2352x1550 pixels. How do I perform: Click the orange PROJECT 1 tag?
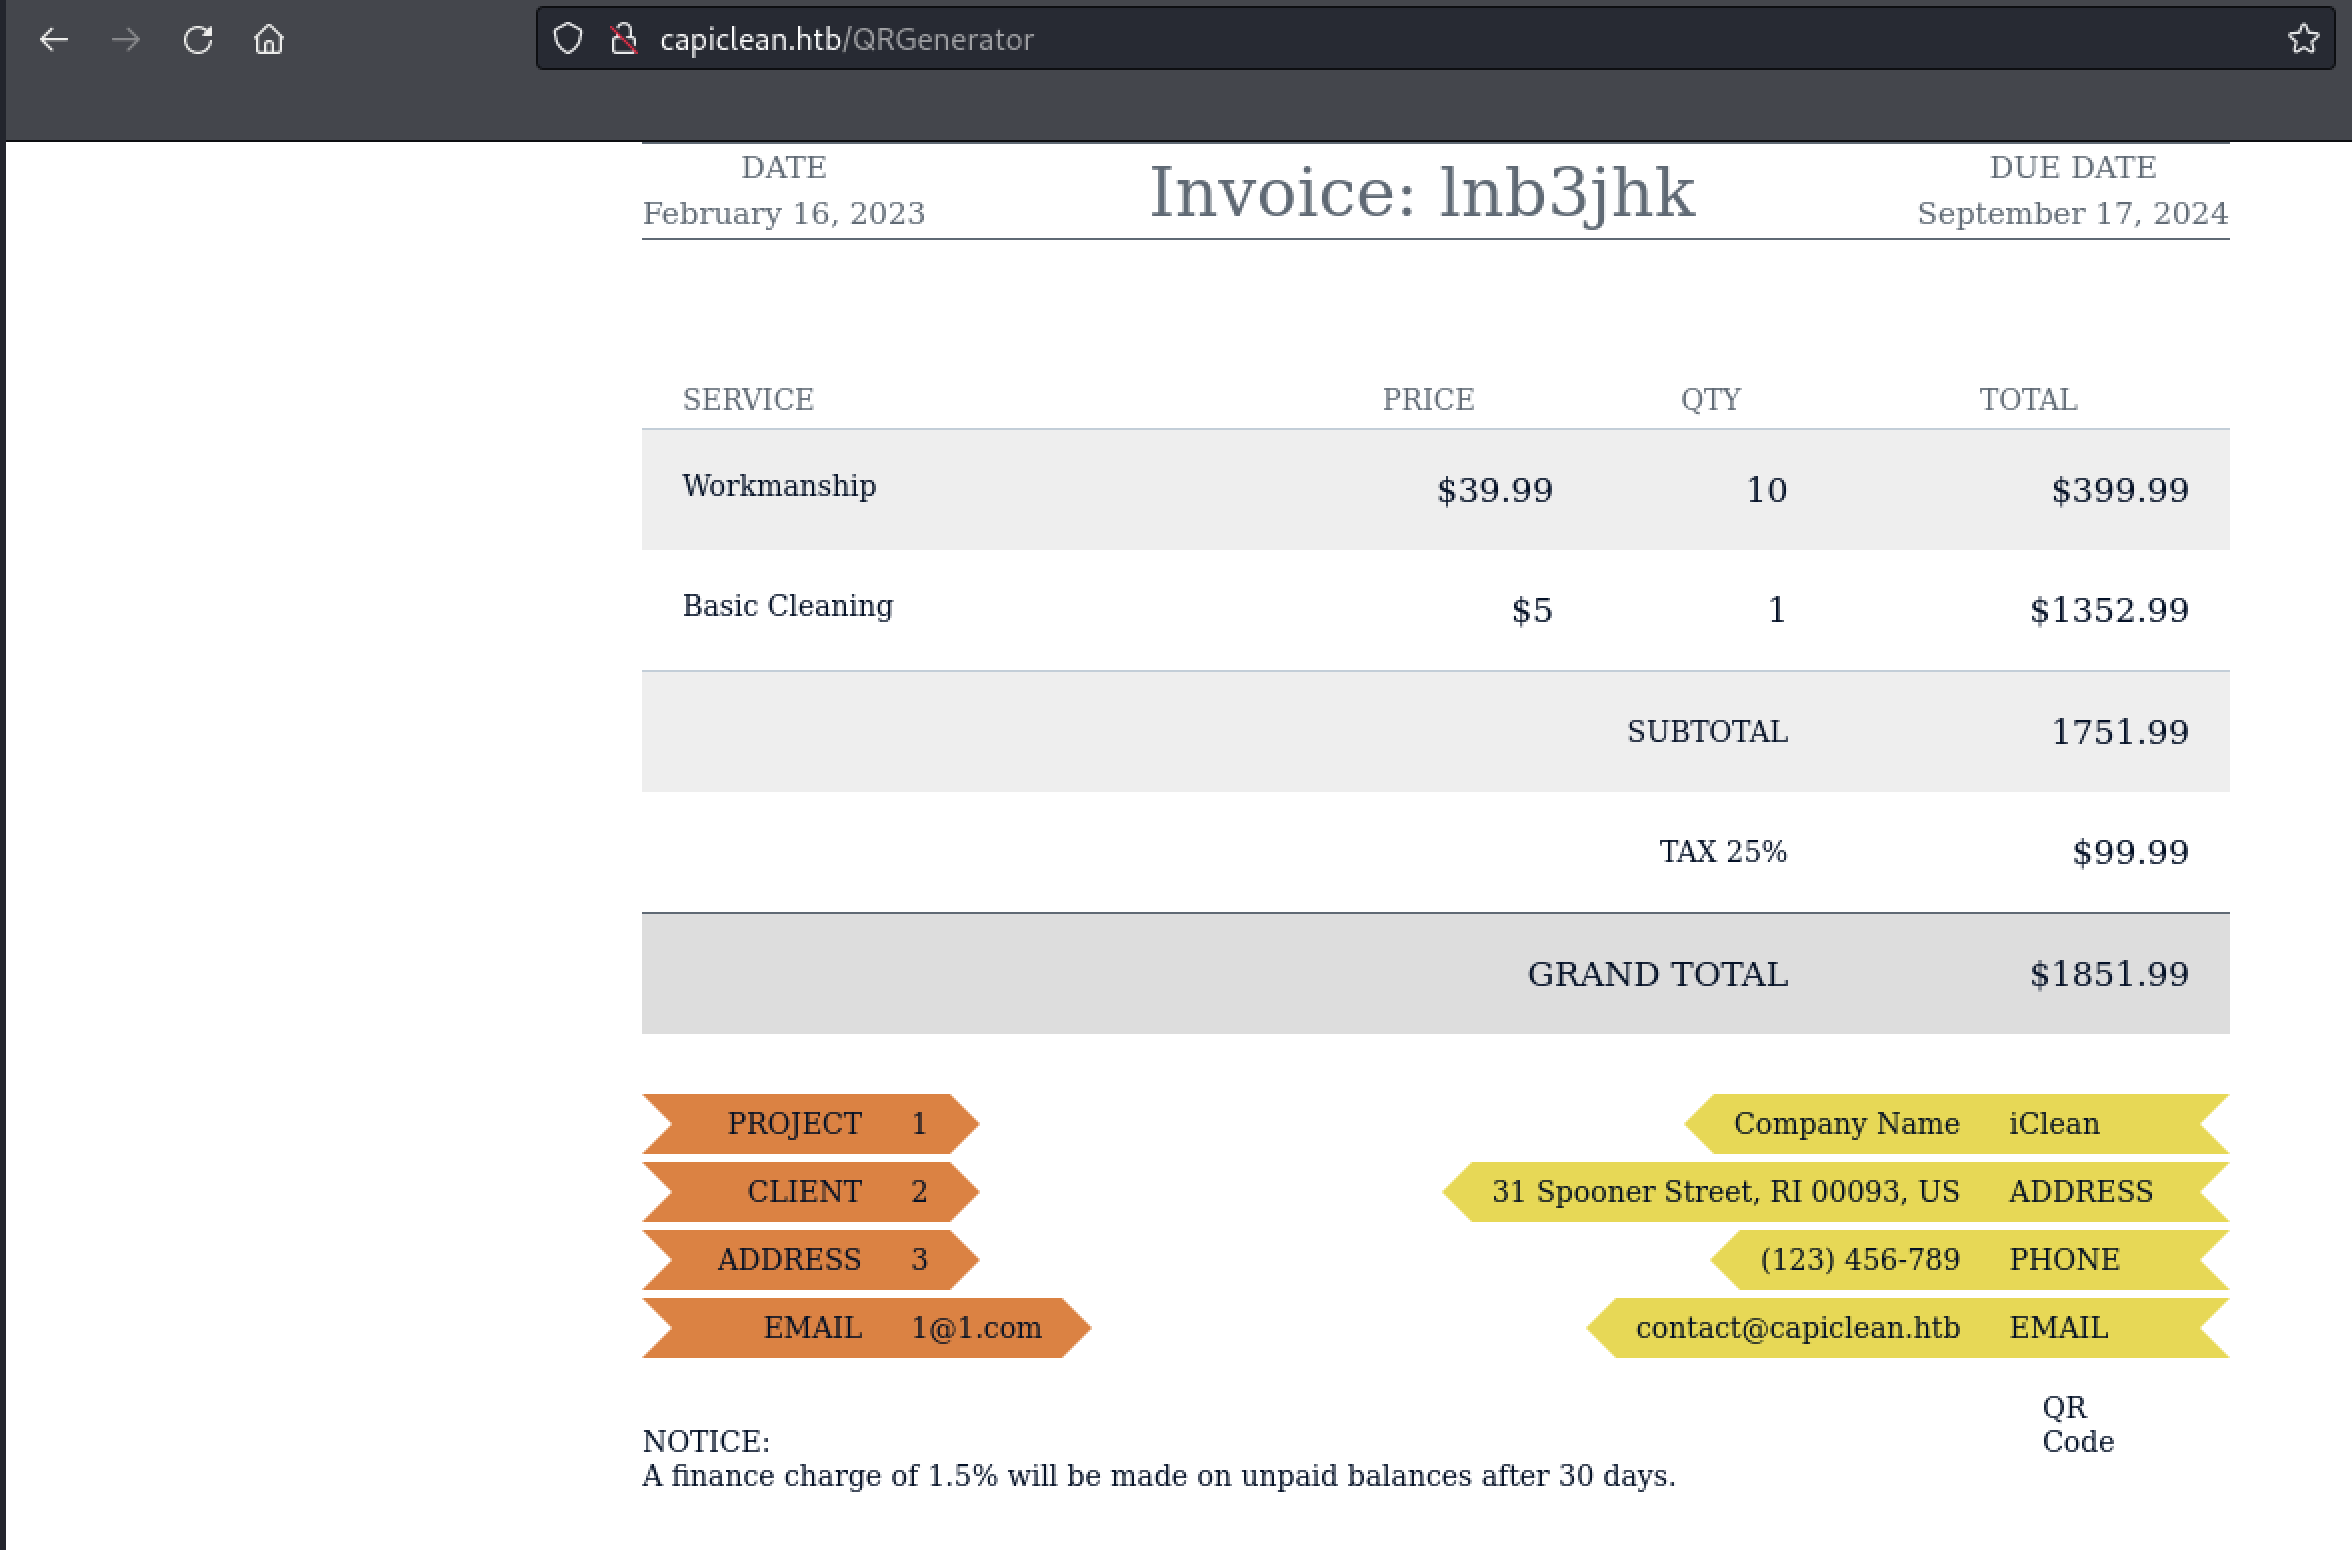tap(810, 1124)
